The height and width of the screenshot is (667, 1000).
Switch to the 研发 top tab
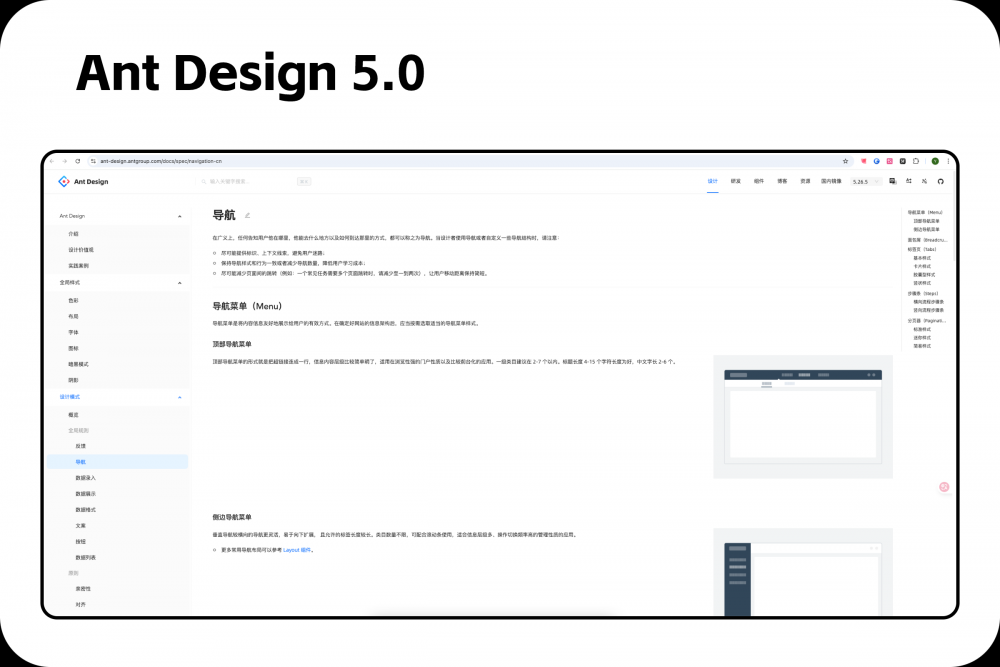(735, 182)
